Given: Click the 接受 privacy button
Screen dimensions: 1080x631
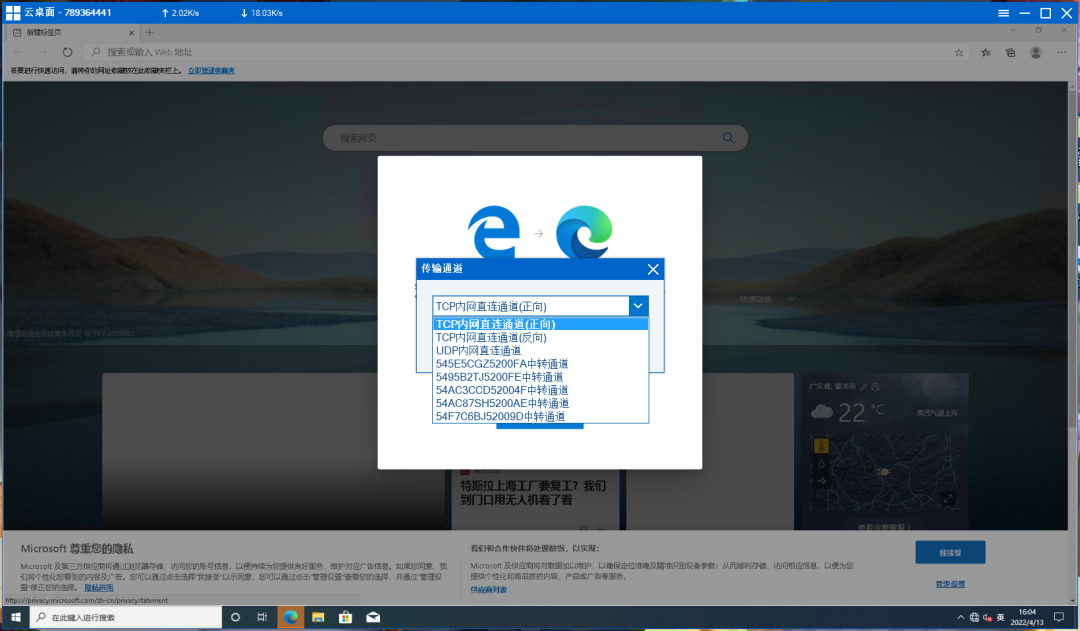Looking at the screenshot, I should coord(950,552).
